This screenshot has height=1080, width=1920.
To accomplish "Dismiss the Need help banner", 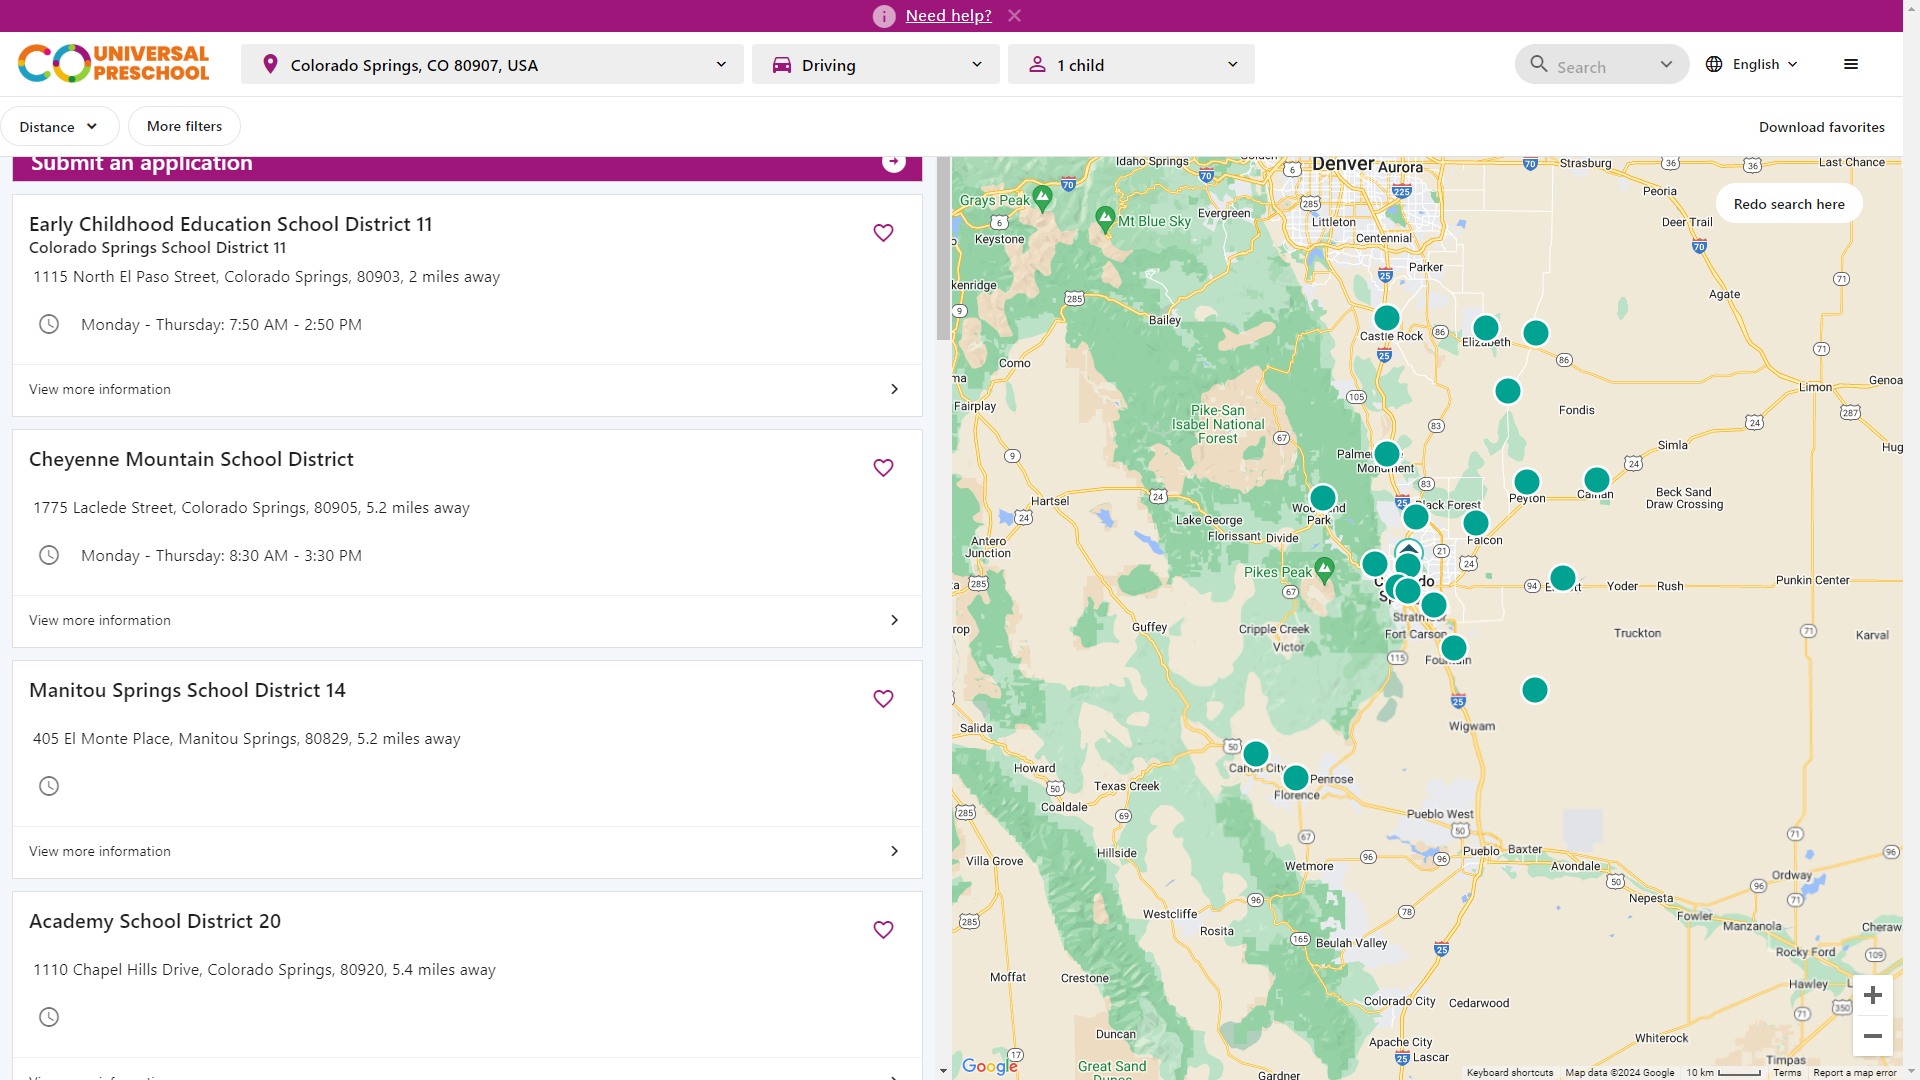I will pyautogui.click(x=1014, y=16).
